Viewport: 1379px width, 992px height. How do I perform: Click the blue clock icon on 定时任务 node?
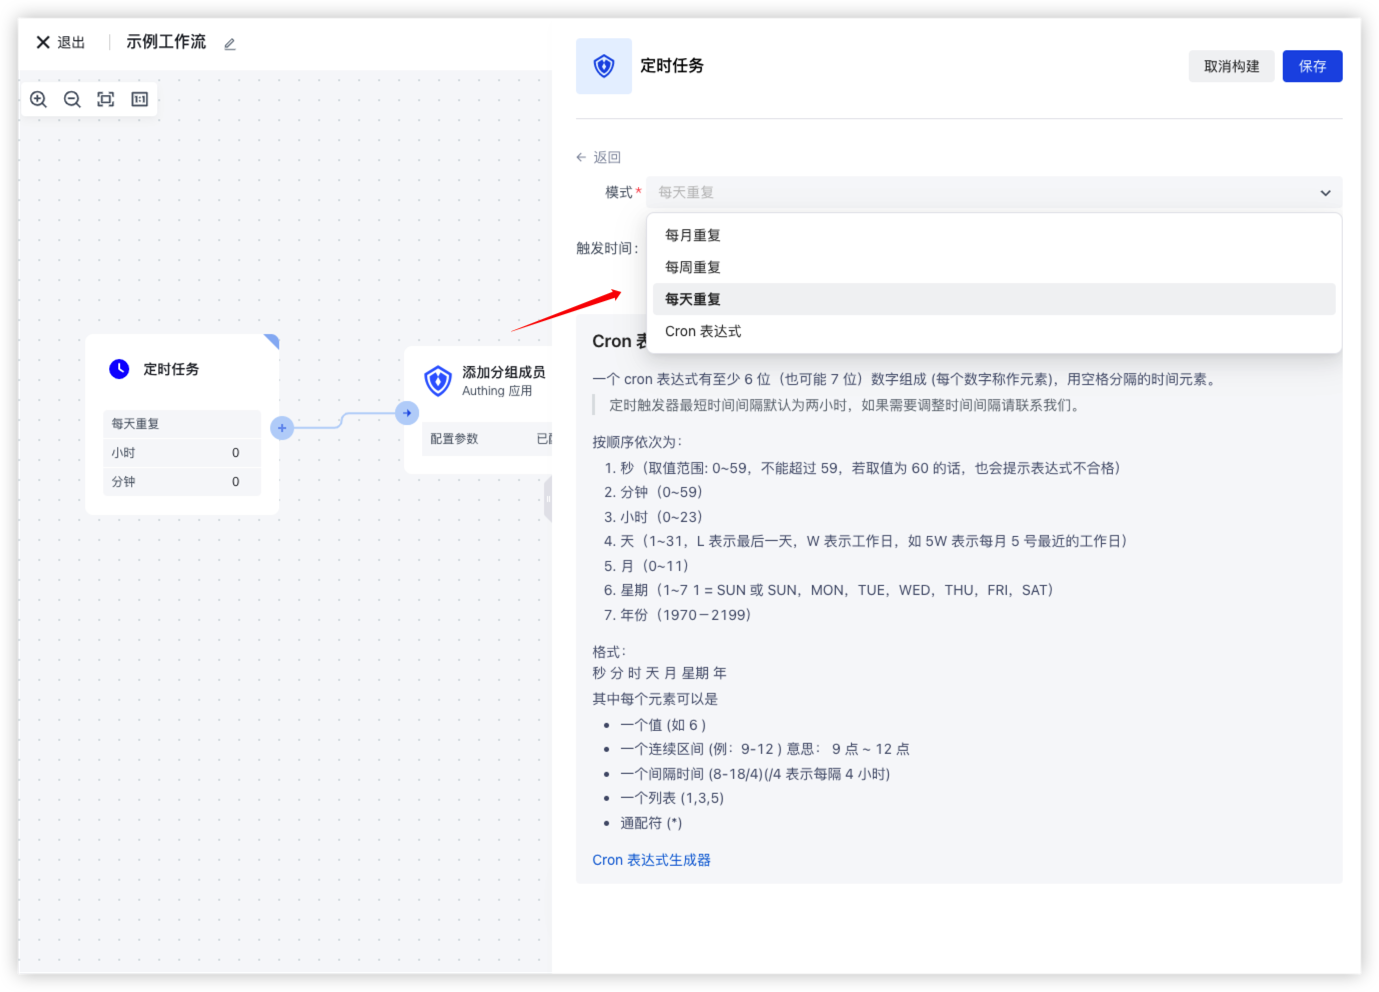[119, 369]
